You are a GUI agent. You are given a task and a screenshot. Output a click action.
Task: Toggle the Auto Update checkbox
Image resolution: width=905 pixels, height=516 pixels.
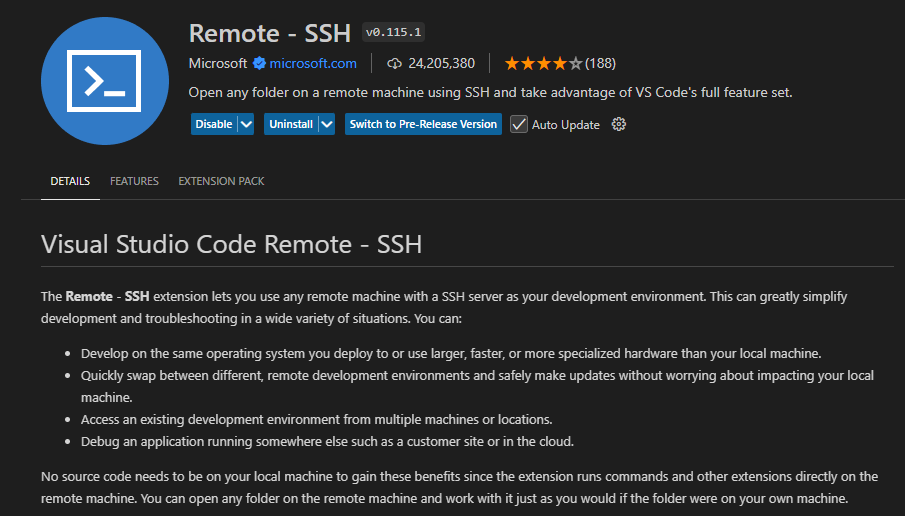tap(519, 124)
